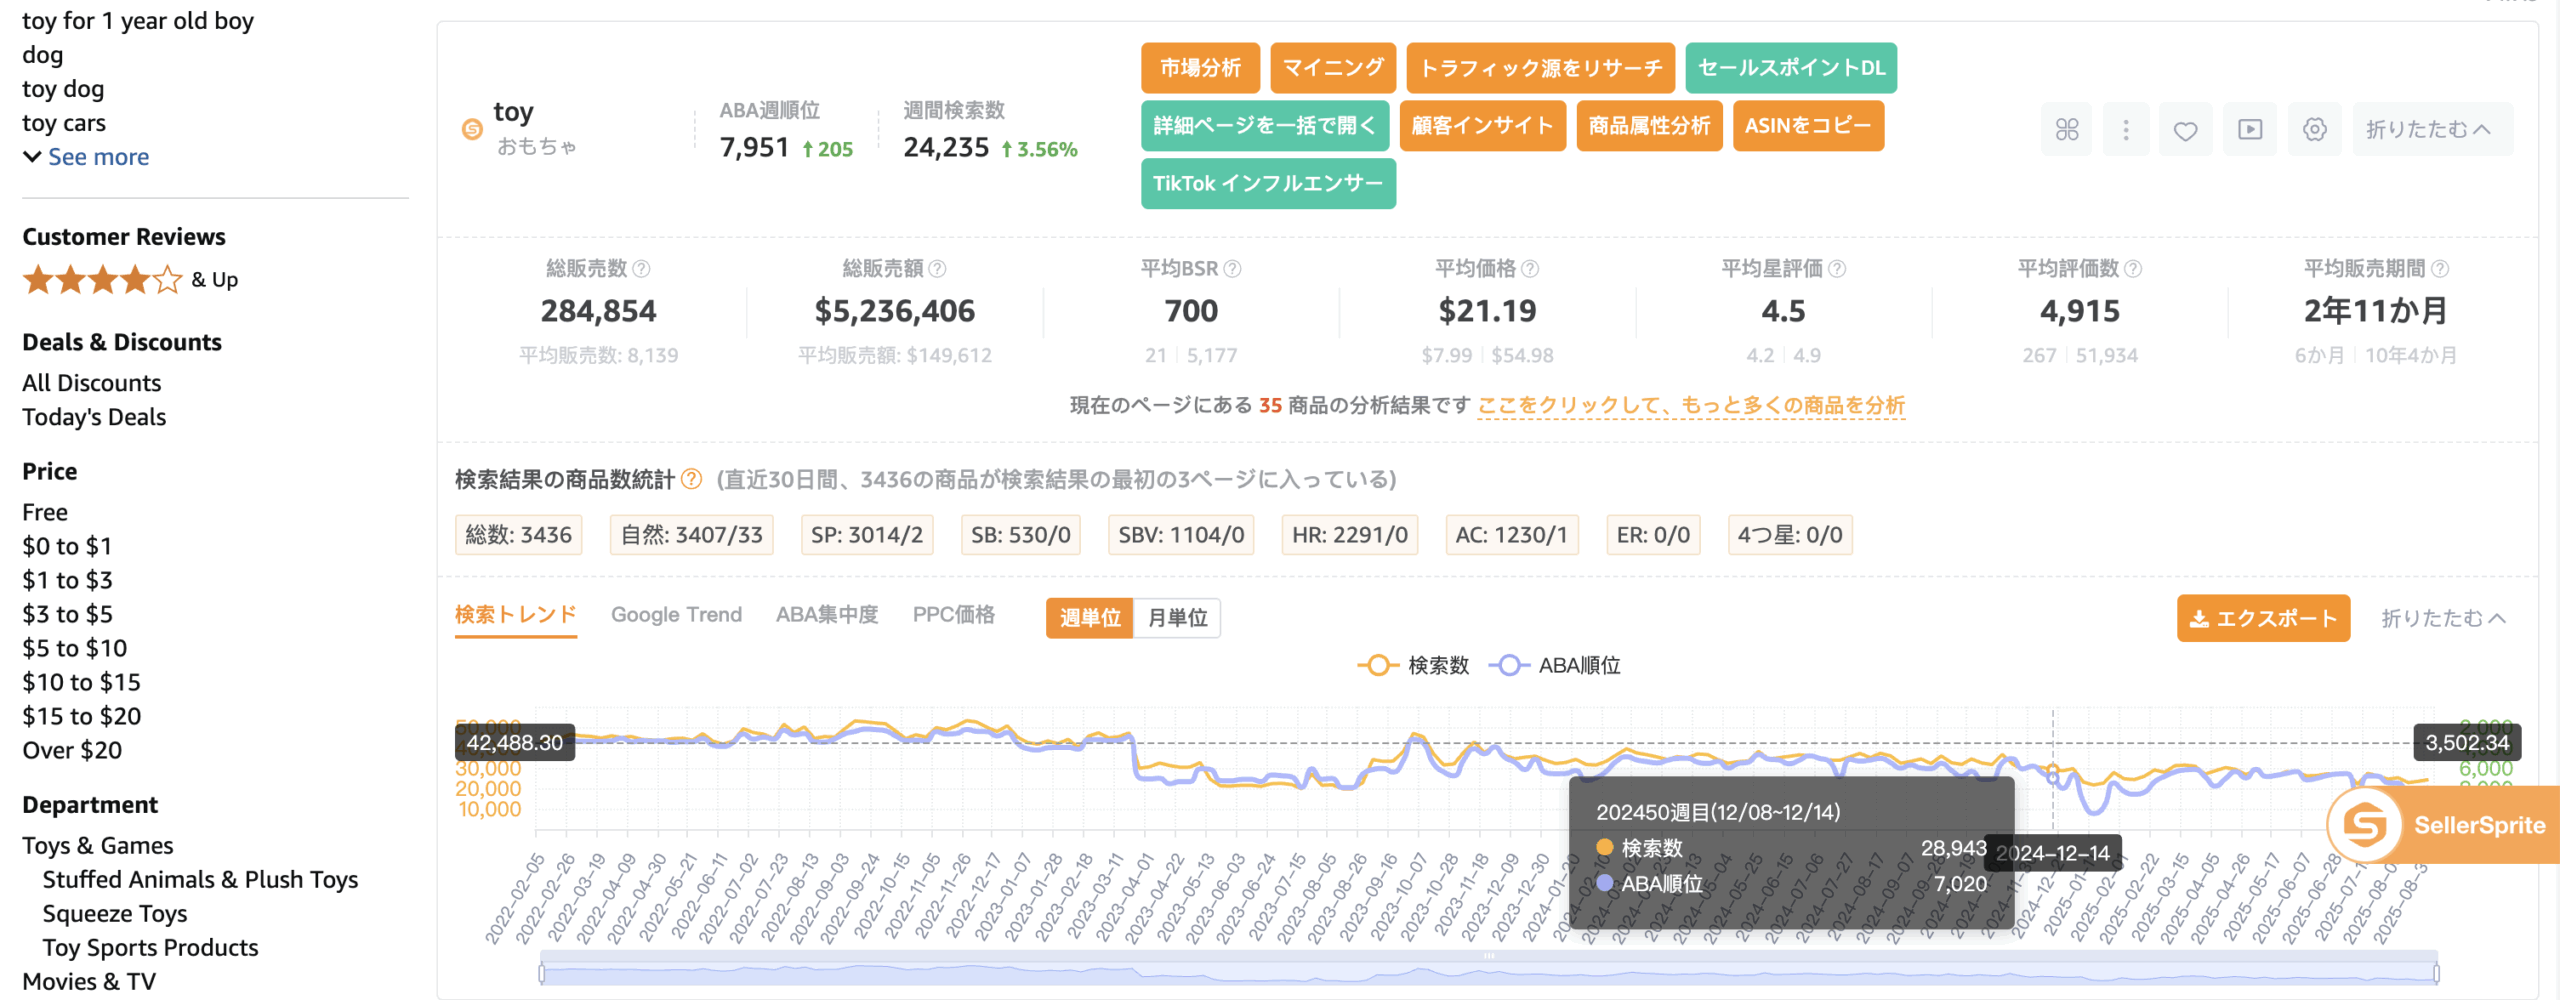Click the help icon next to 平均BSR
2560x1000 pixels.
pyautogui.click(x=1233, y=269)
